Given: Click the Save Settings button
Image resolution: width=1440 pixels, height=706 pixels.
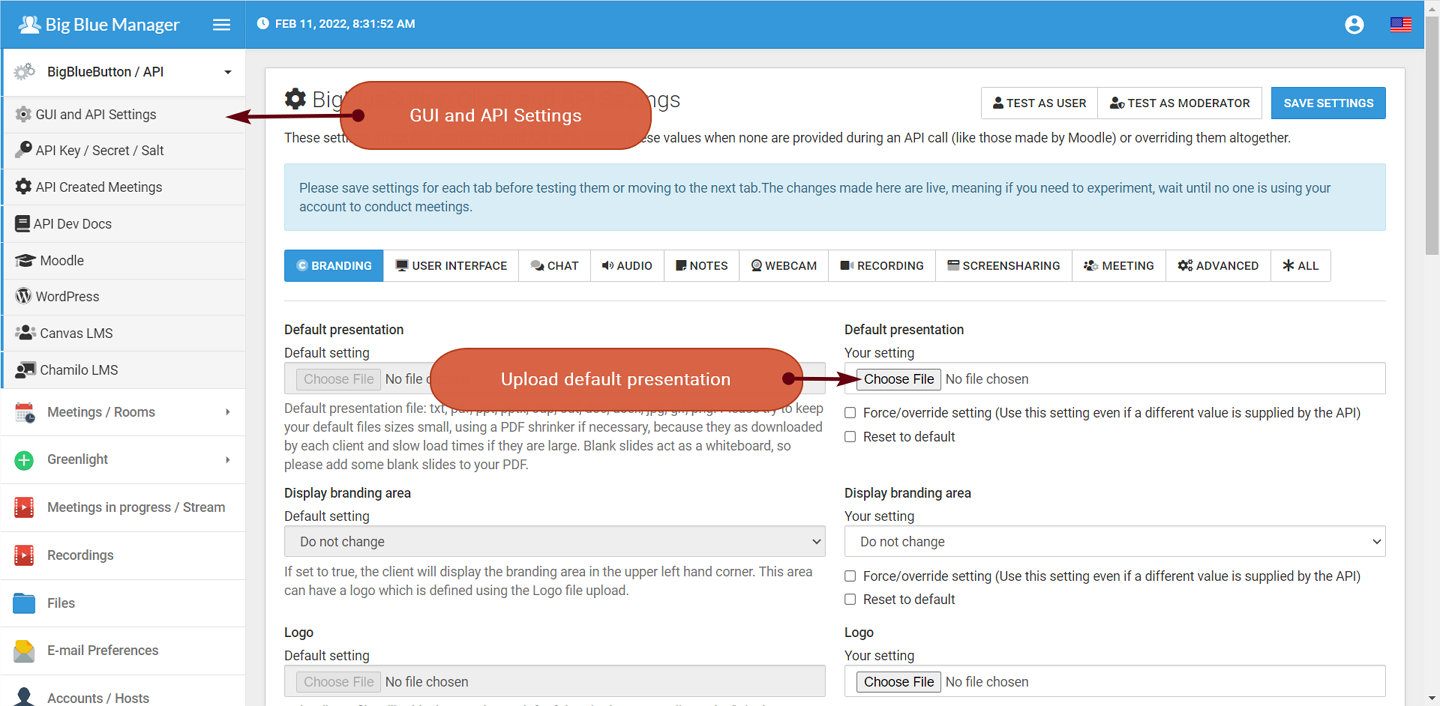Looking at the screenshot, I should [1327, 103].
